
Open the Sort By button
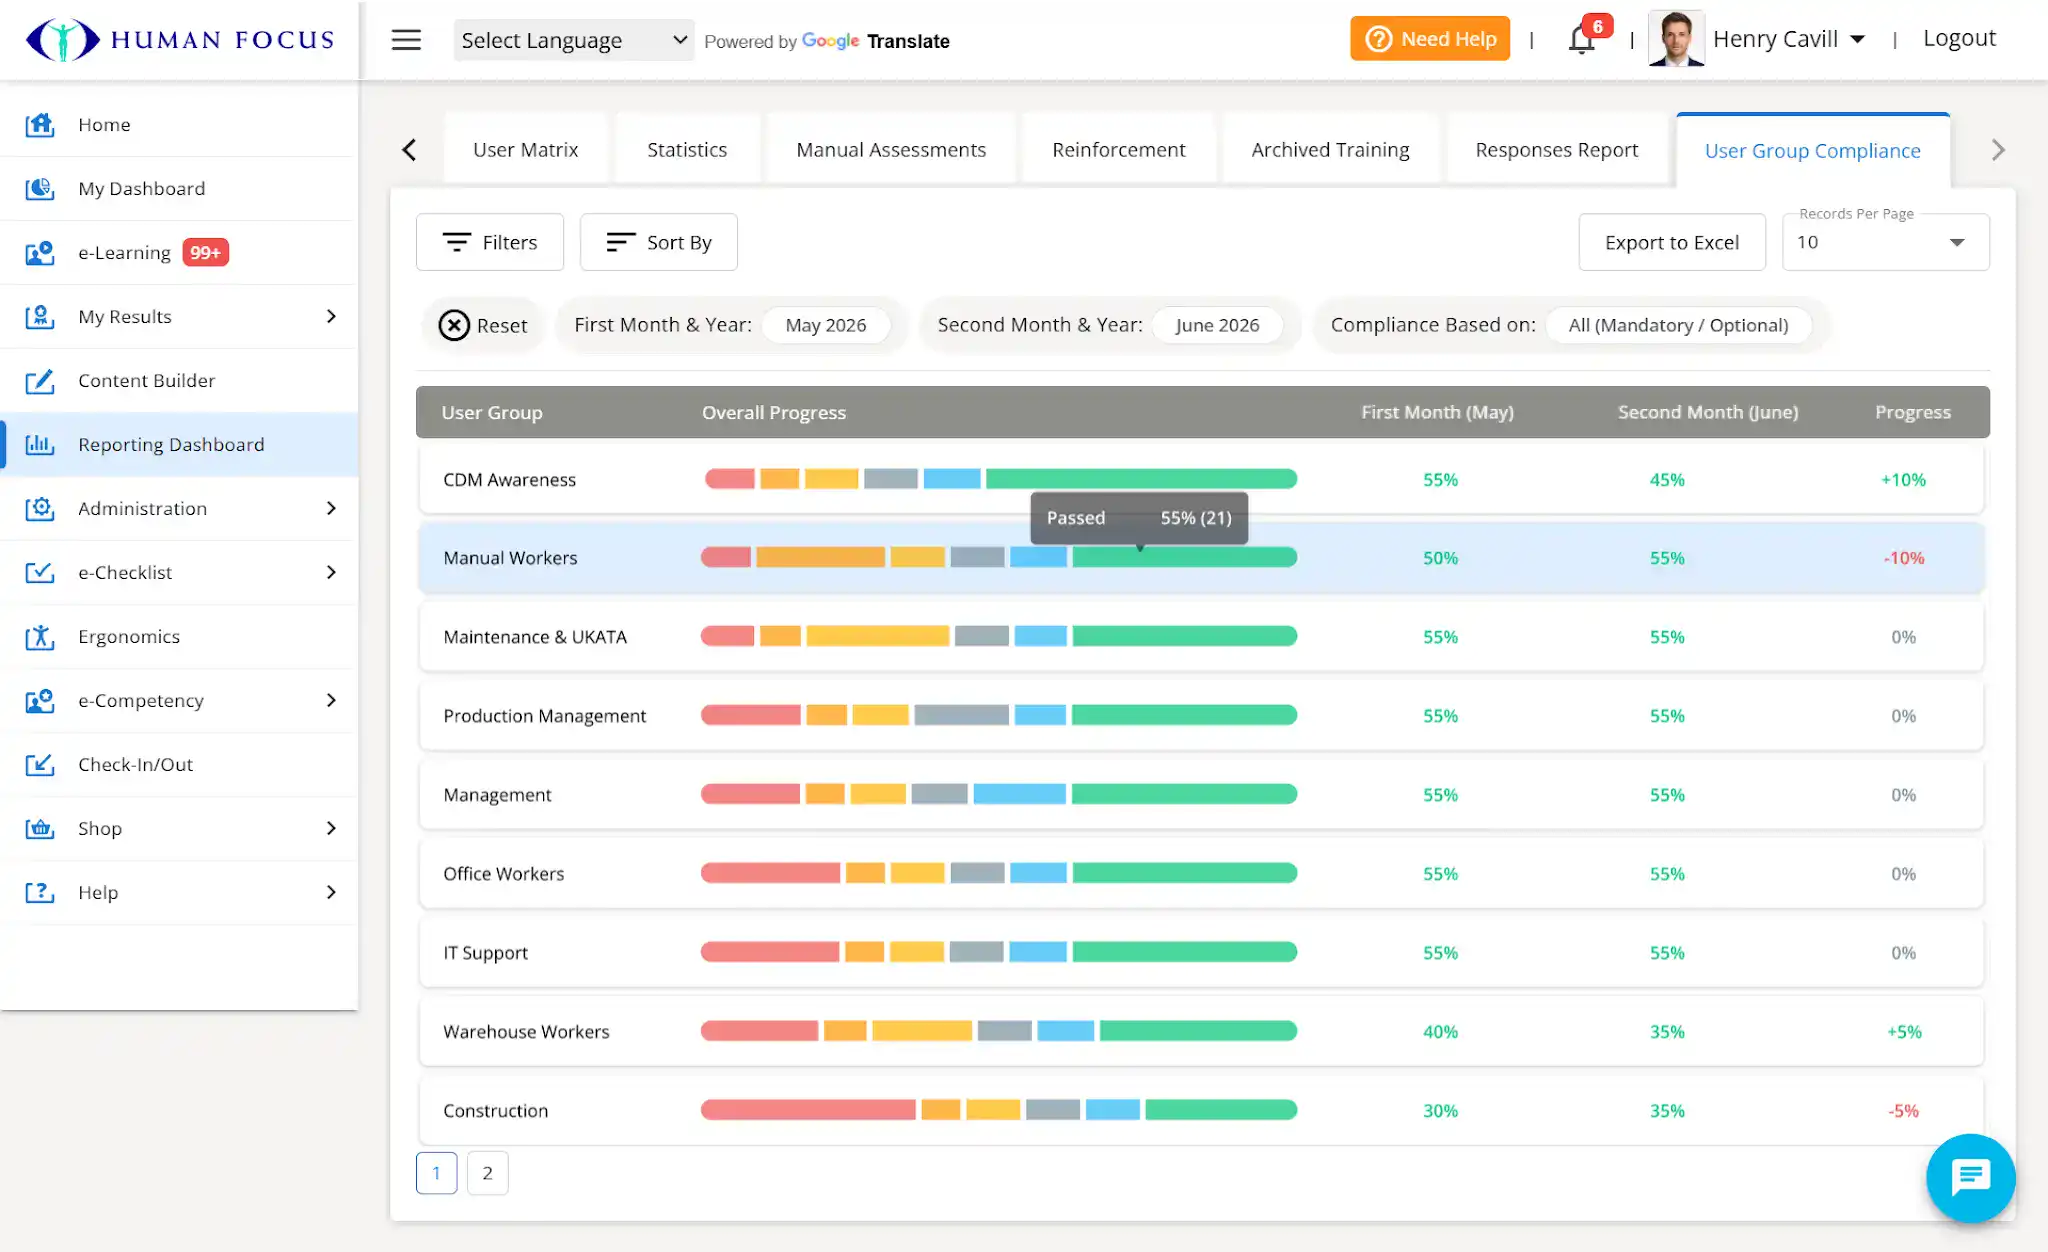click(659, 242)
